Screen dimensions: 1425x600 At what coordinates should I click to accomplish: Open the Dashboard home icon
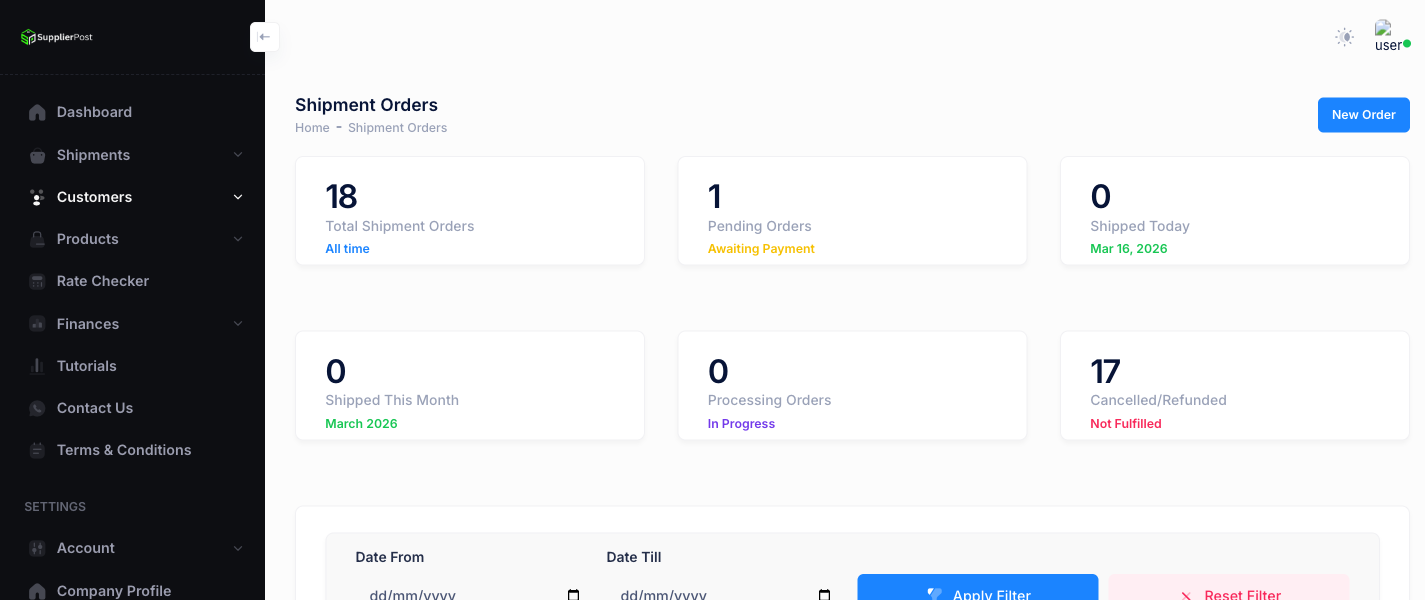(36, 112)
